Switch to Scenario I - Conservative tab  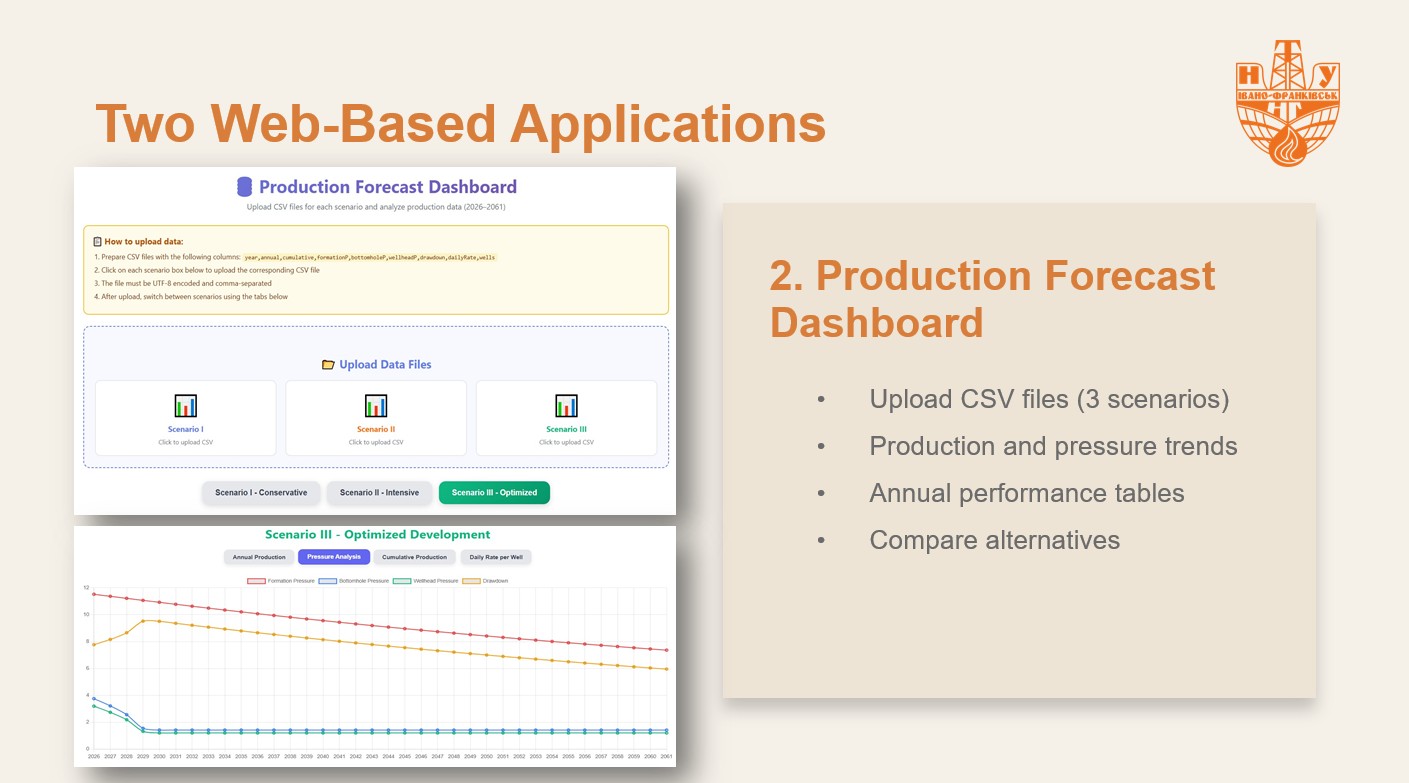[261, 493]
